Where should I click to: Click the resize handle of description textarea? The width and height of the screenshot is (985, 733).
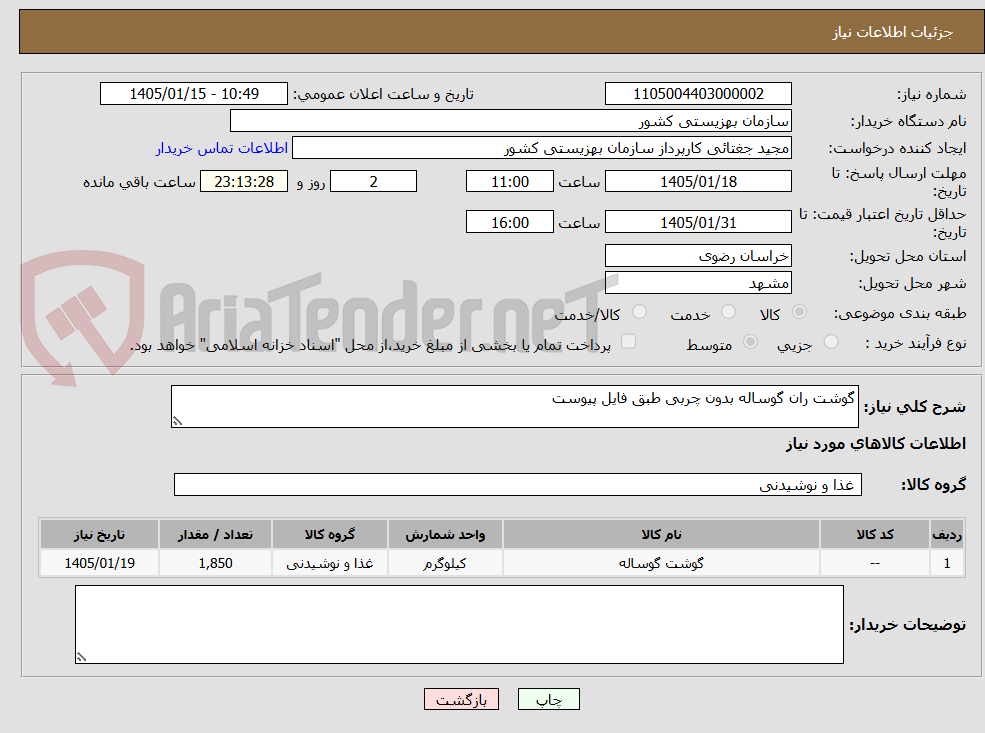tap(177, 421)
